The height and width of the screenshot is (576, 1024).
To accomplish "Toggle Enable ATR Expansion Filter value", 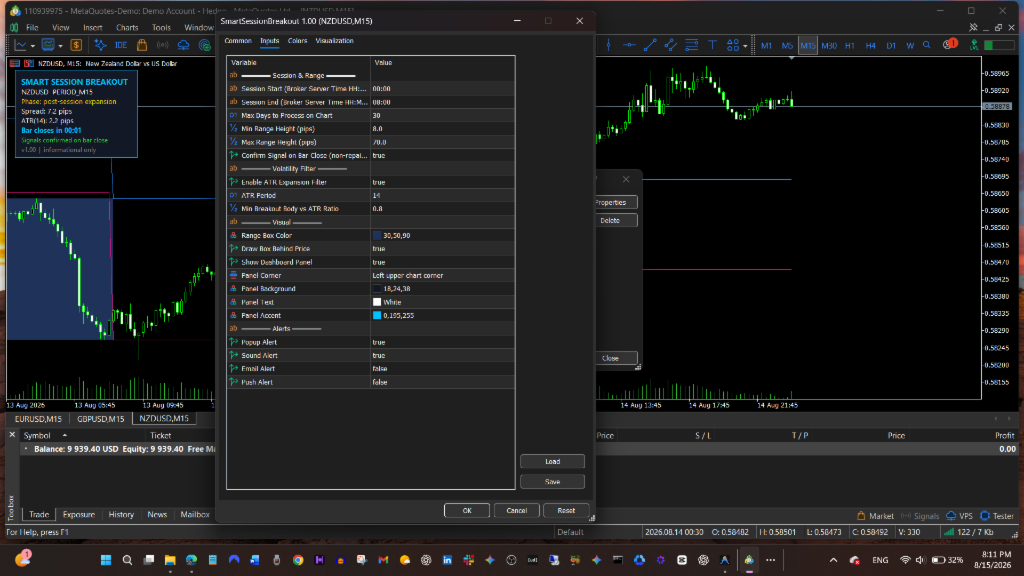I will 443,182.
